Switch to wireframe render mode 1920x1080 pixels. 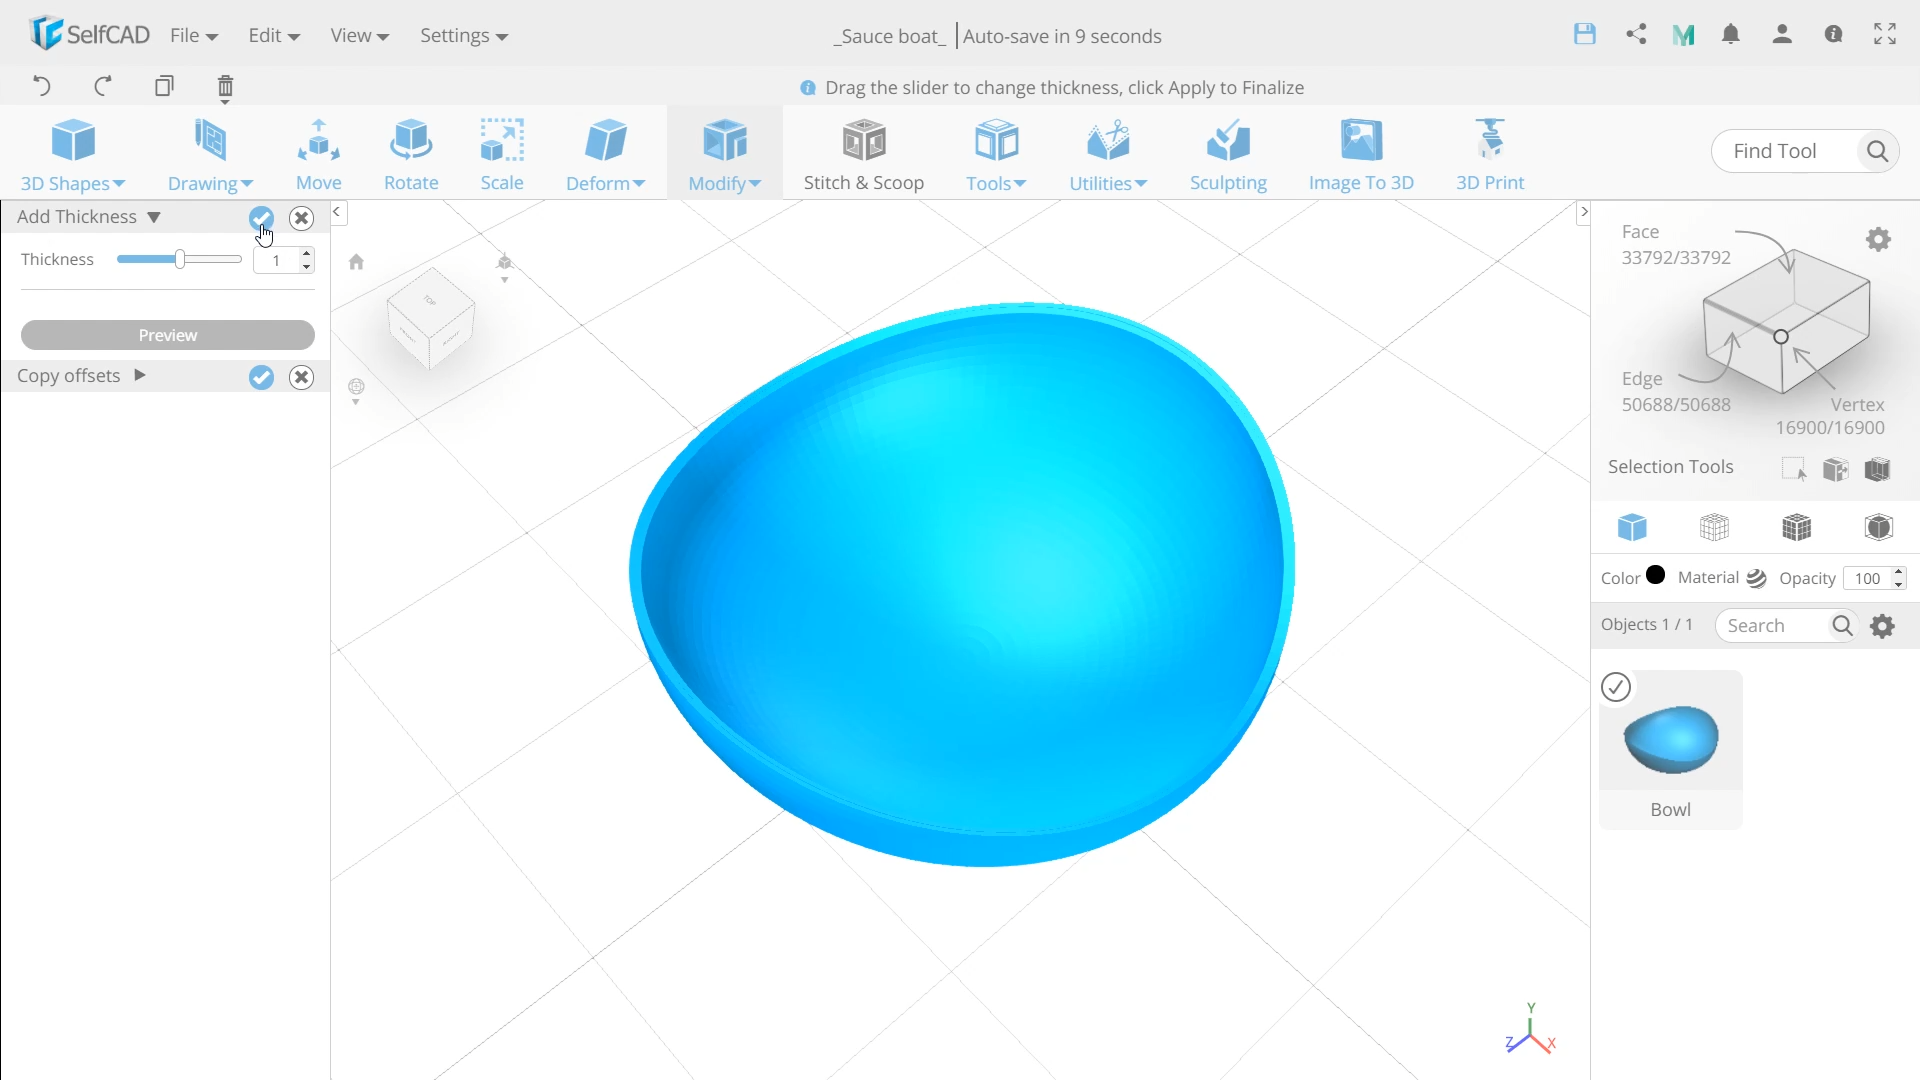(x=1714, y=527)
